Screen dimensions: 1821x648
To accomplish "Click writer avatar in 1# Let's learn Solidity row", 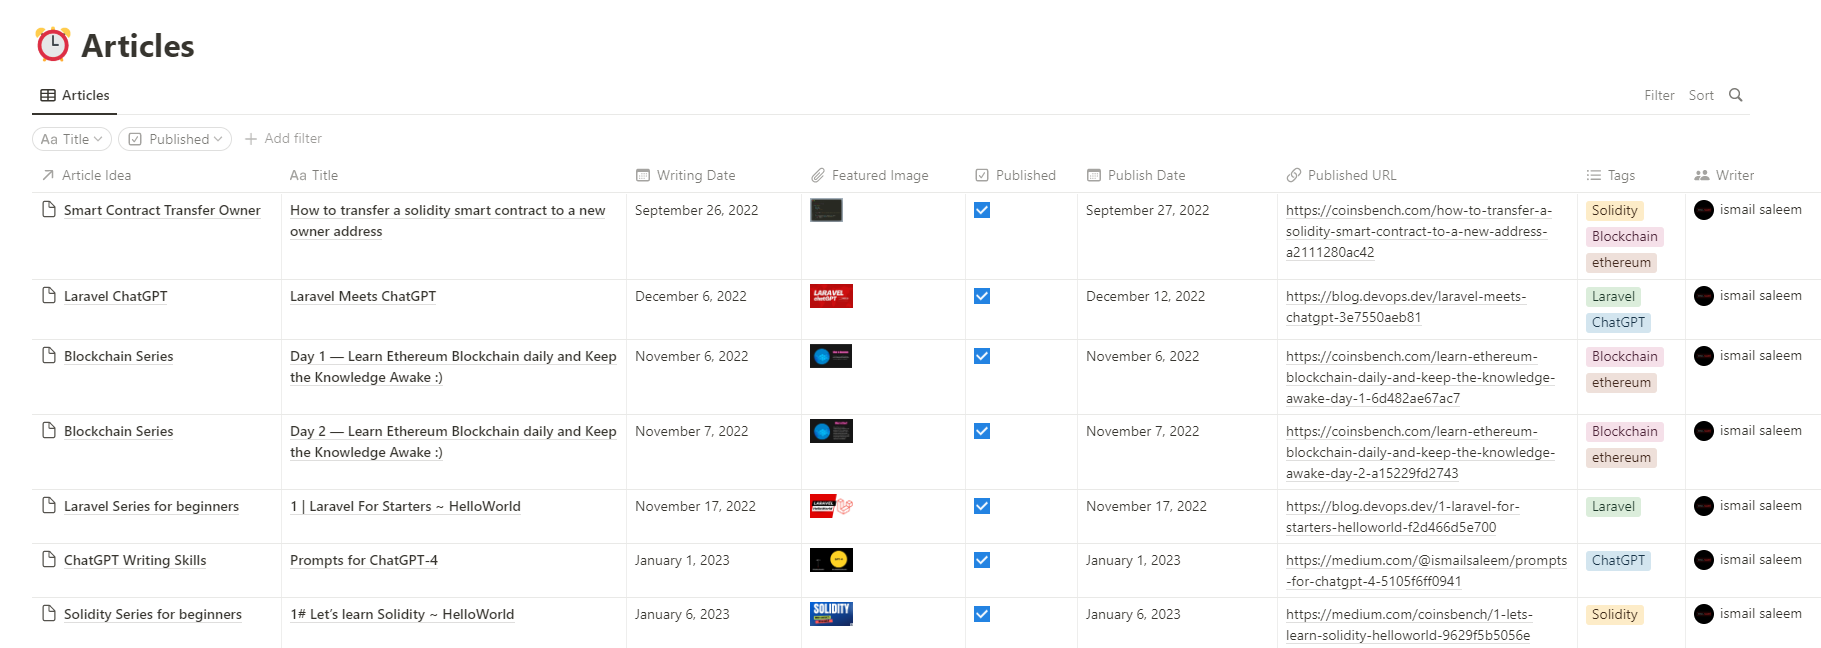I will (x=1704, y=614).
